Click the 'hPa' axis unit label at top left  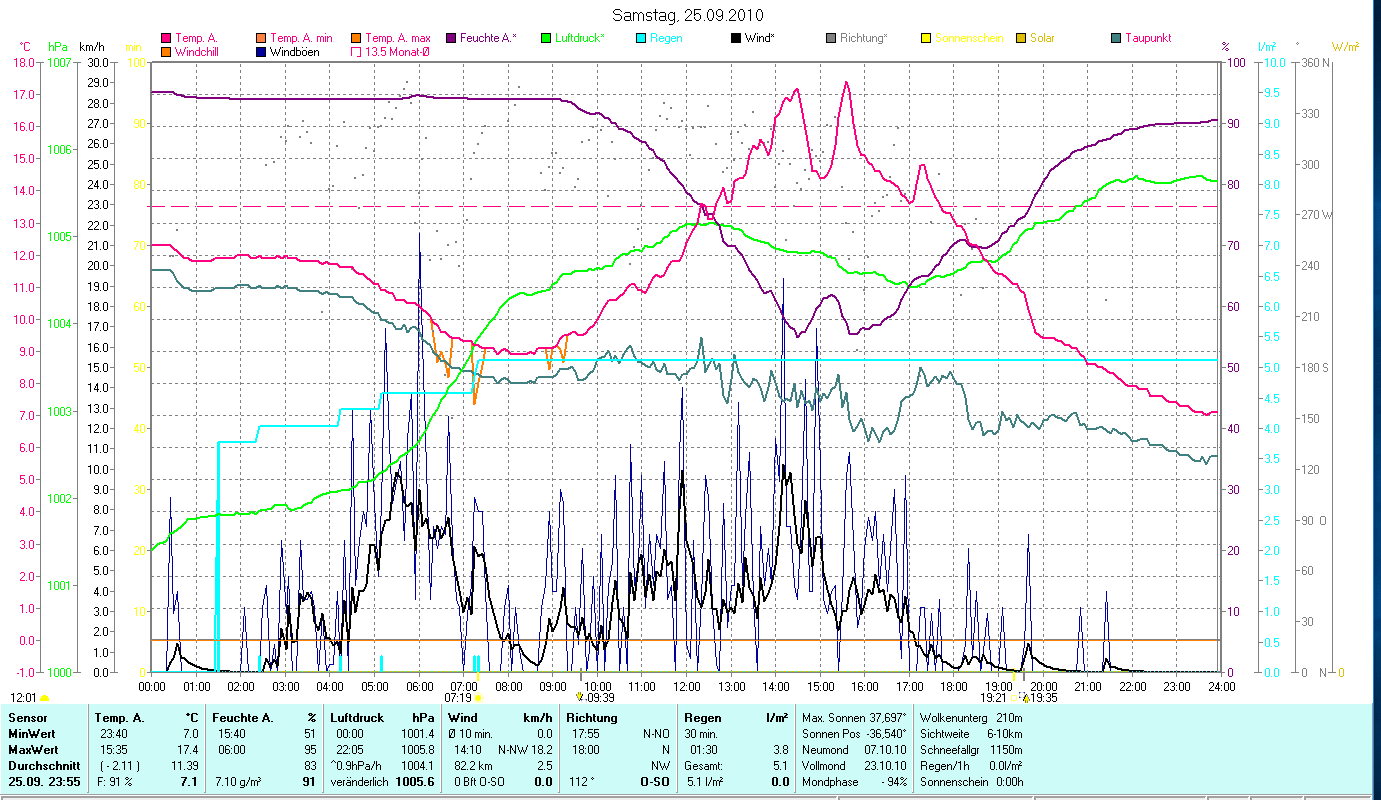coord(58,47)
